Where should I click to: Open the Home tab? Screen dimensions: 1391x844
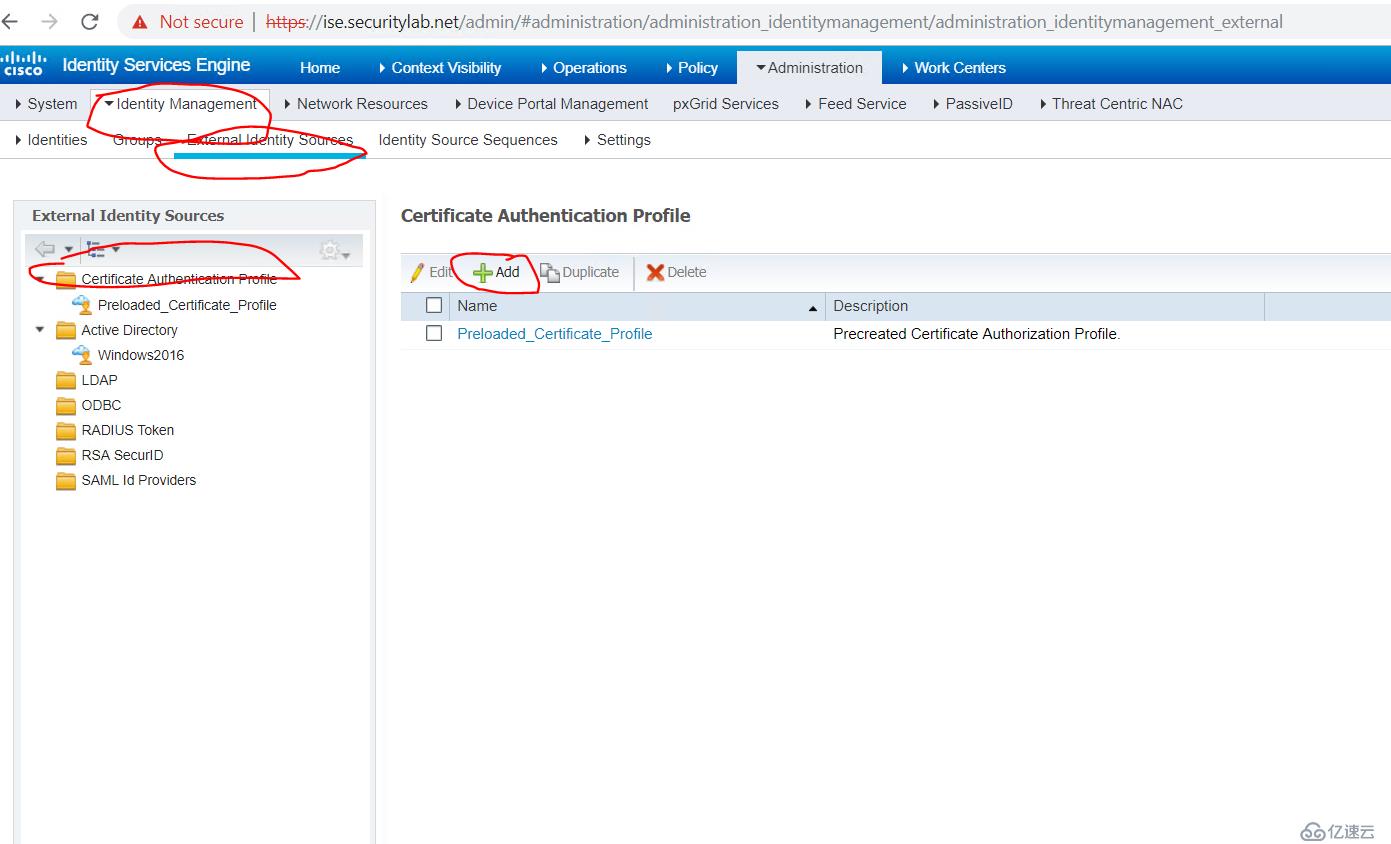click(320, 68)
